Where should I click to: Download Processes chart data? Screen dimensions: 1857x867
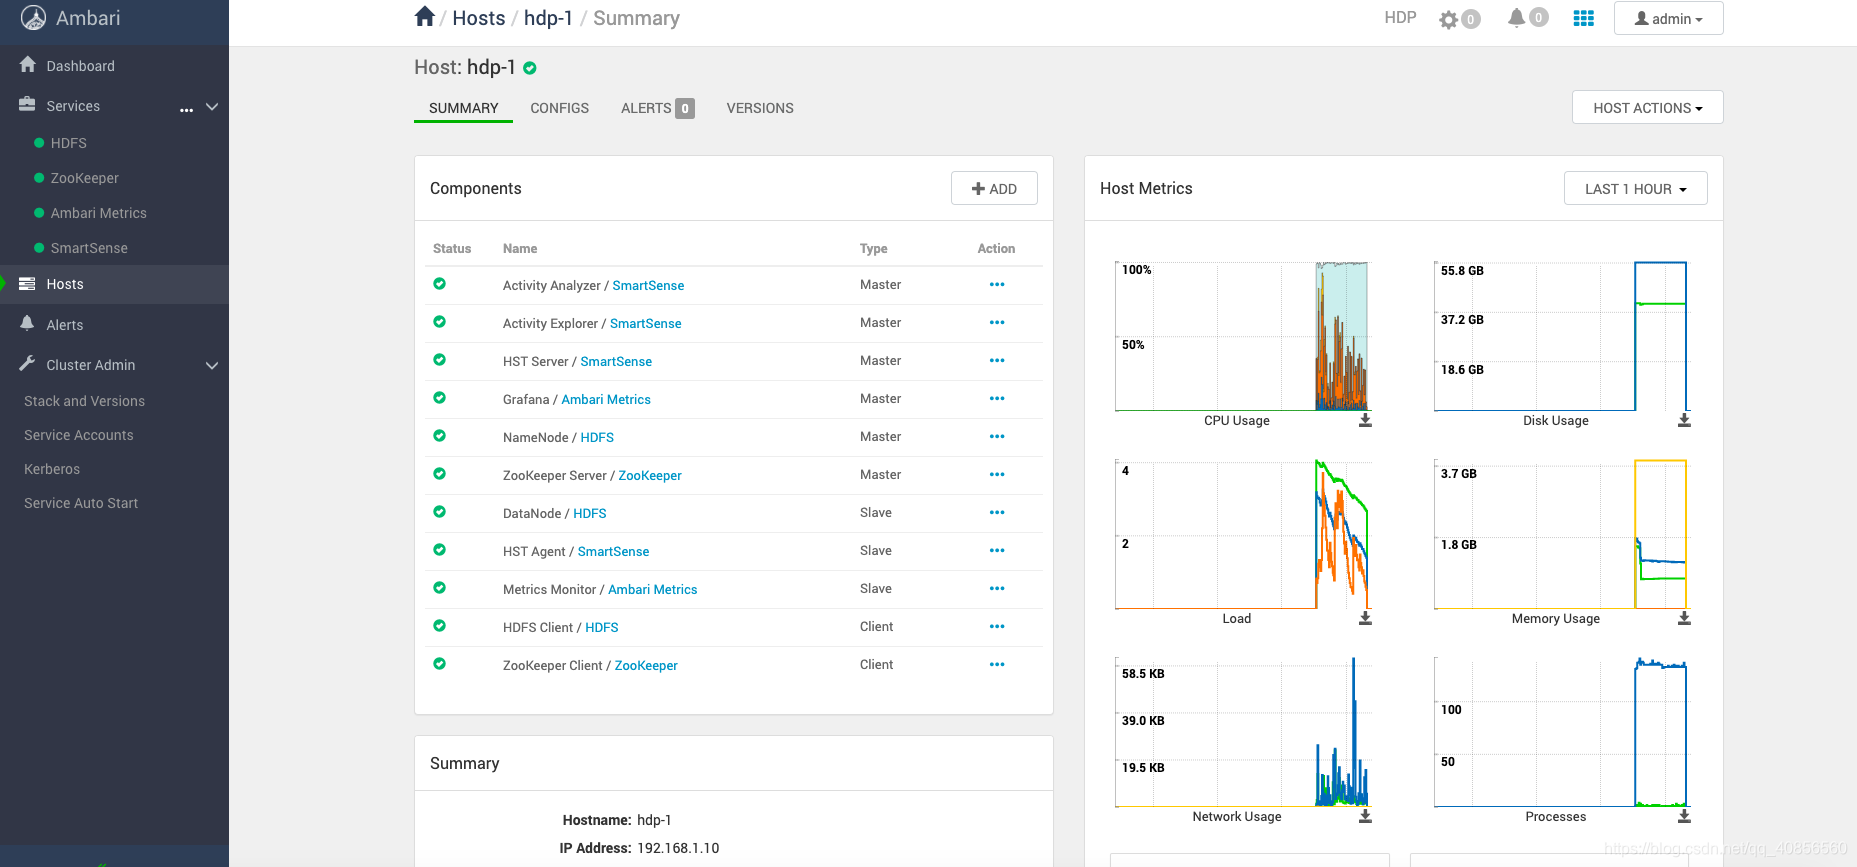coord(1684,817)
